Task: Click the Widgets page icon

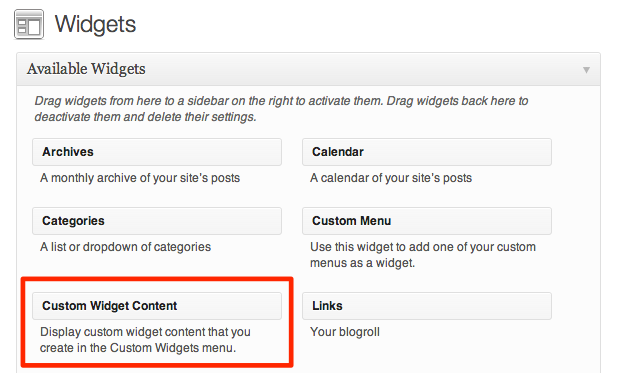Action: point(29,24)
